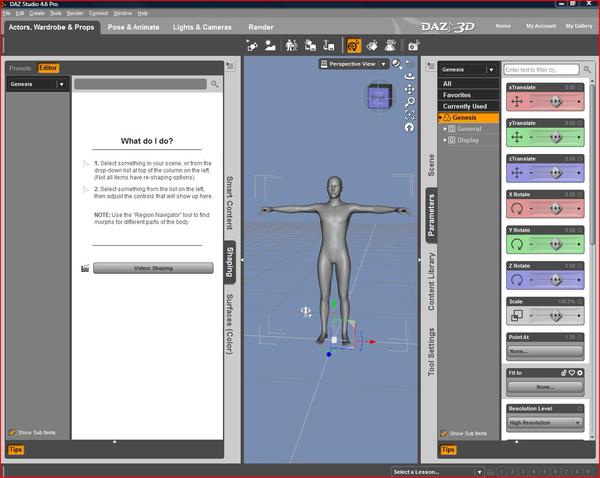Click the tilted cube toolbar icon
The image size is (600, 478).
coord(372,46)
